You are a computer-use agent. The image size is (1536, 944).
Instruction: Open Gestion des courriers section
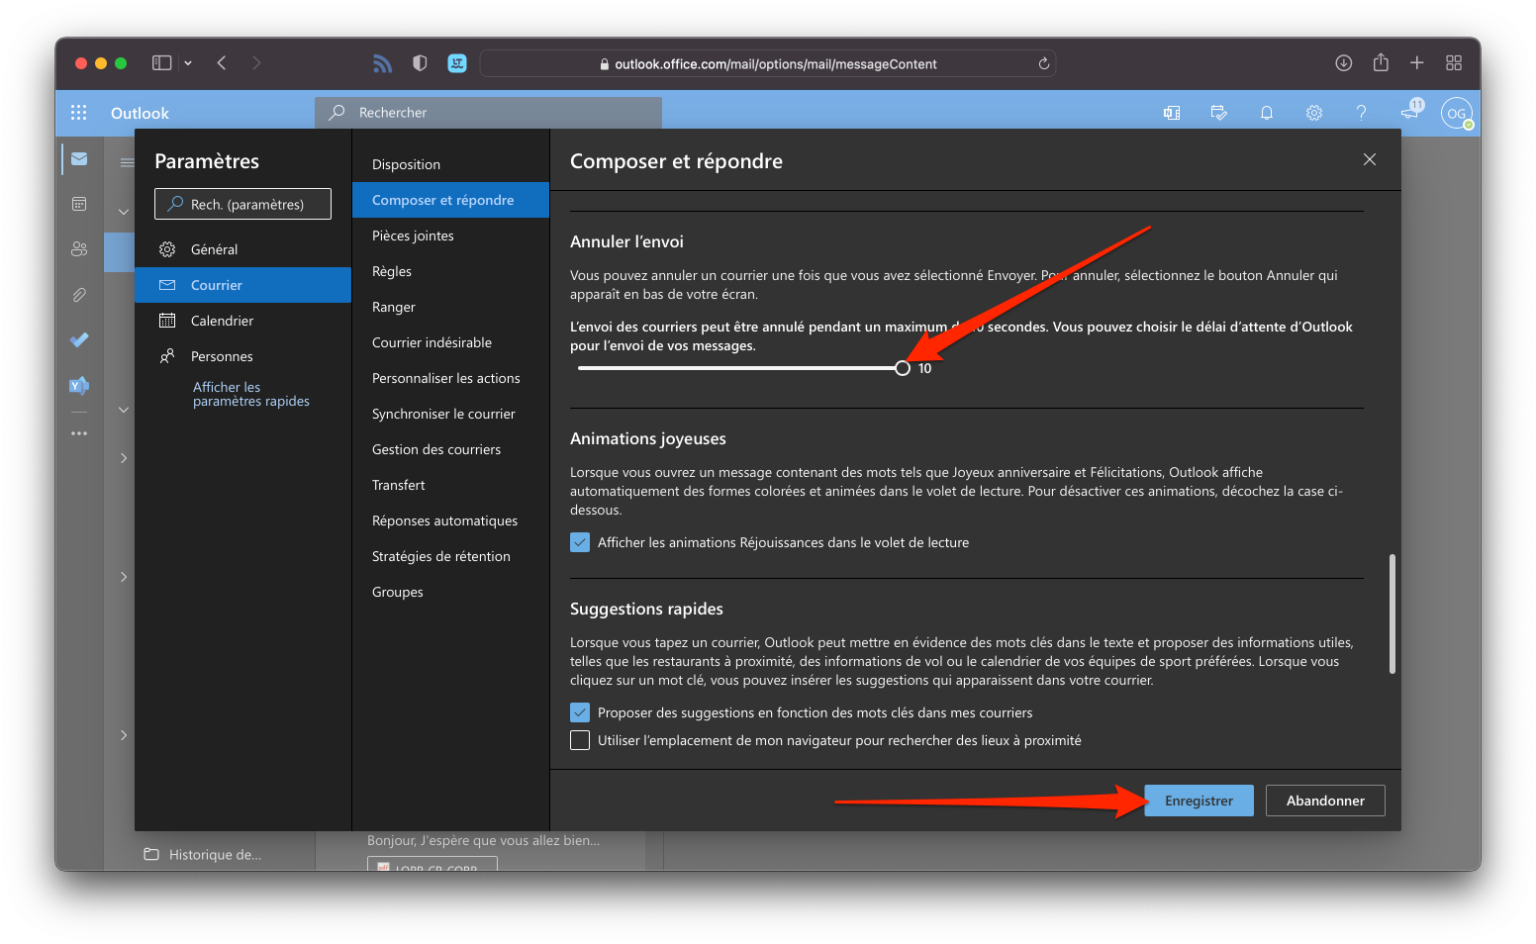coord(450,450)
